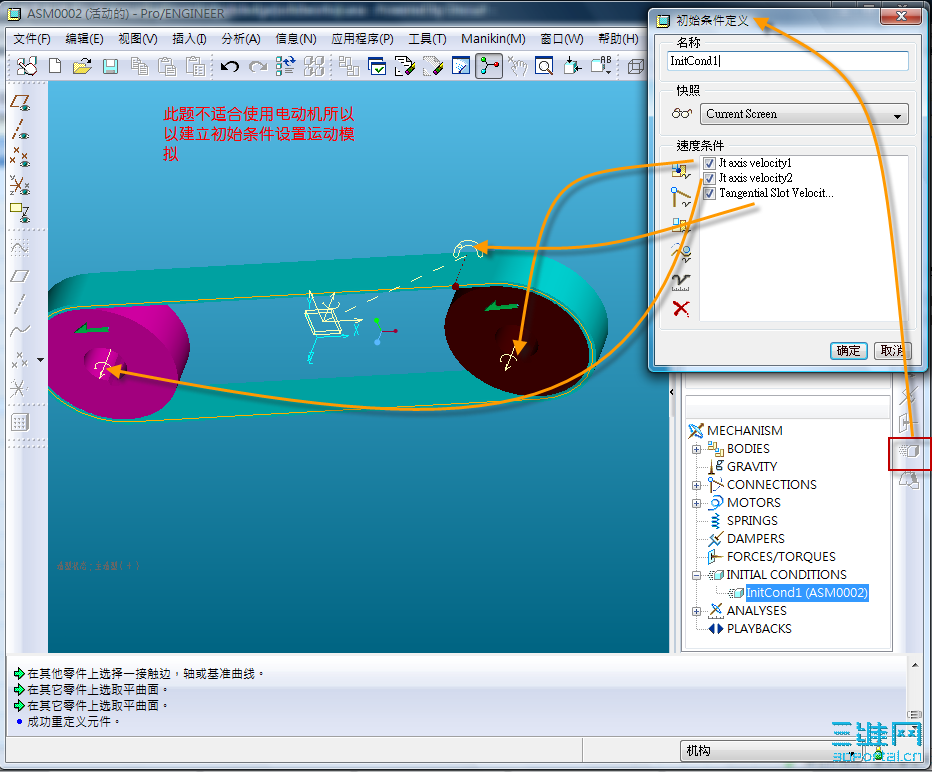Activate the highlighted mechanism connection tool icon

[489, 66]
